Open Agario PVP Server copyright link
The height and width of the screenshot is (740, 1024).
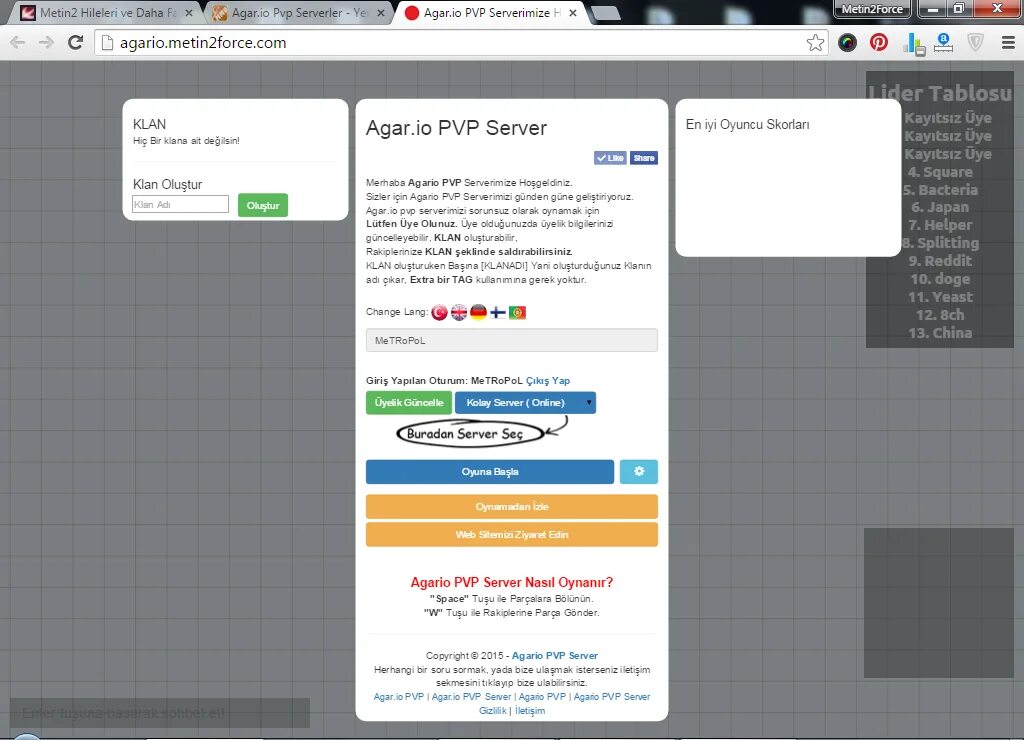554,655
